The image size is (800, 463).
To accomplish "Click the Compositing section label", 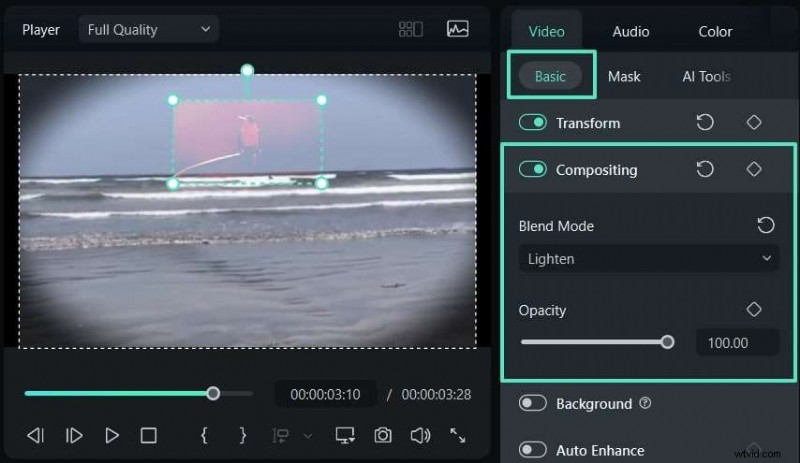I will tap(596, 170).
